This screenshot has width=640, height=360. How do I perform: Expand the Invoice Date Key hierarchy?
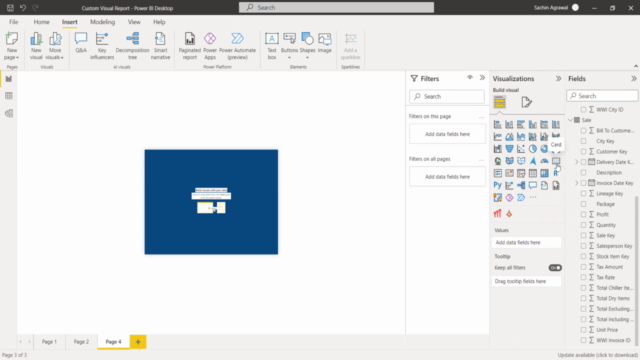click(x=577, y=183)
